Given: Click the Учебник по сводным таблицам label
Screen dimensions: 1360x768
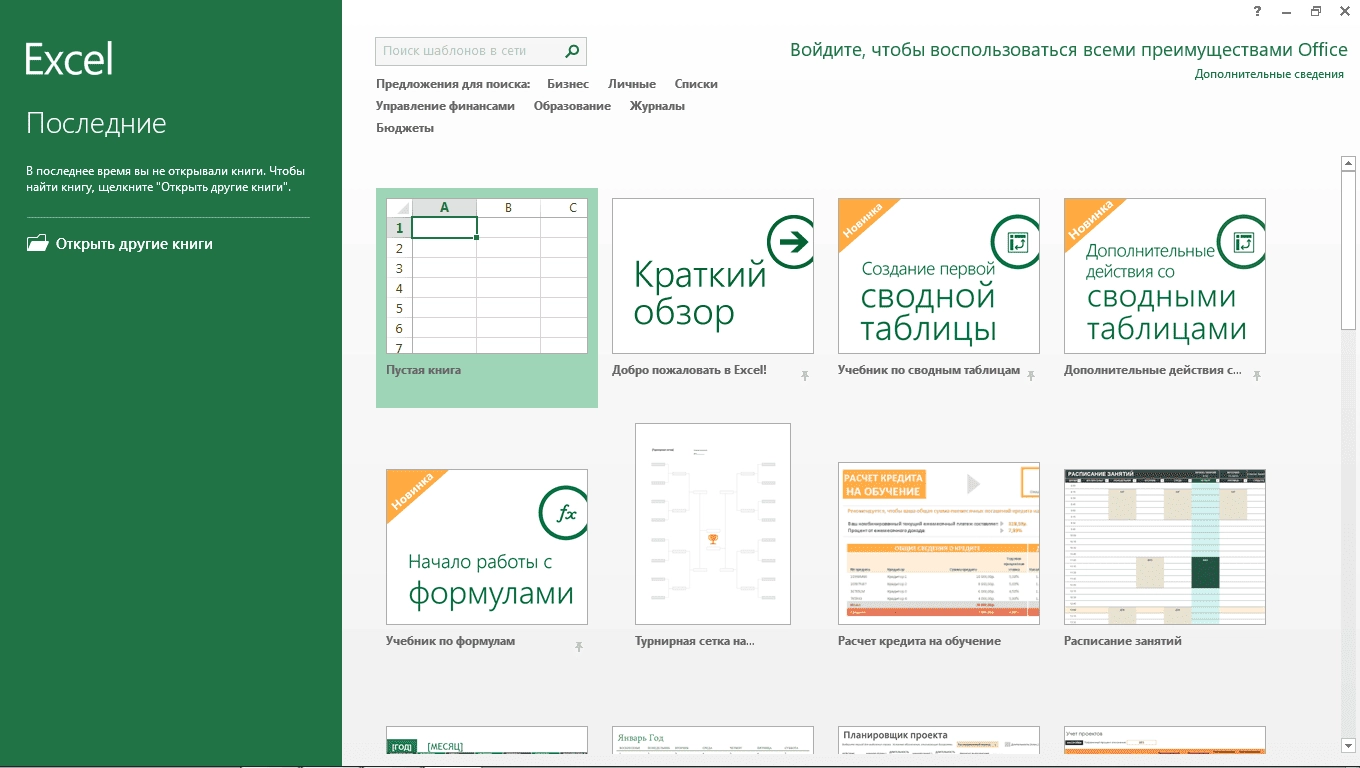Looking at the screenshot, I should tap(929, 370).
